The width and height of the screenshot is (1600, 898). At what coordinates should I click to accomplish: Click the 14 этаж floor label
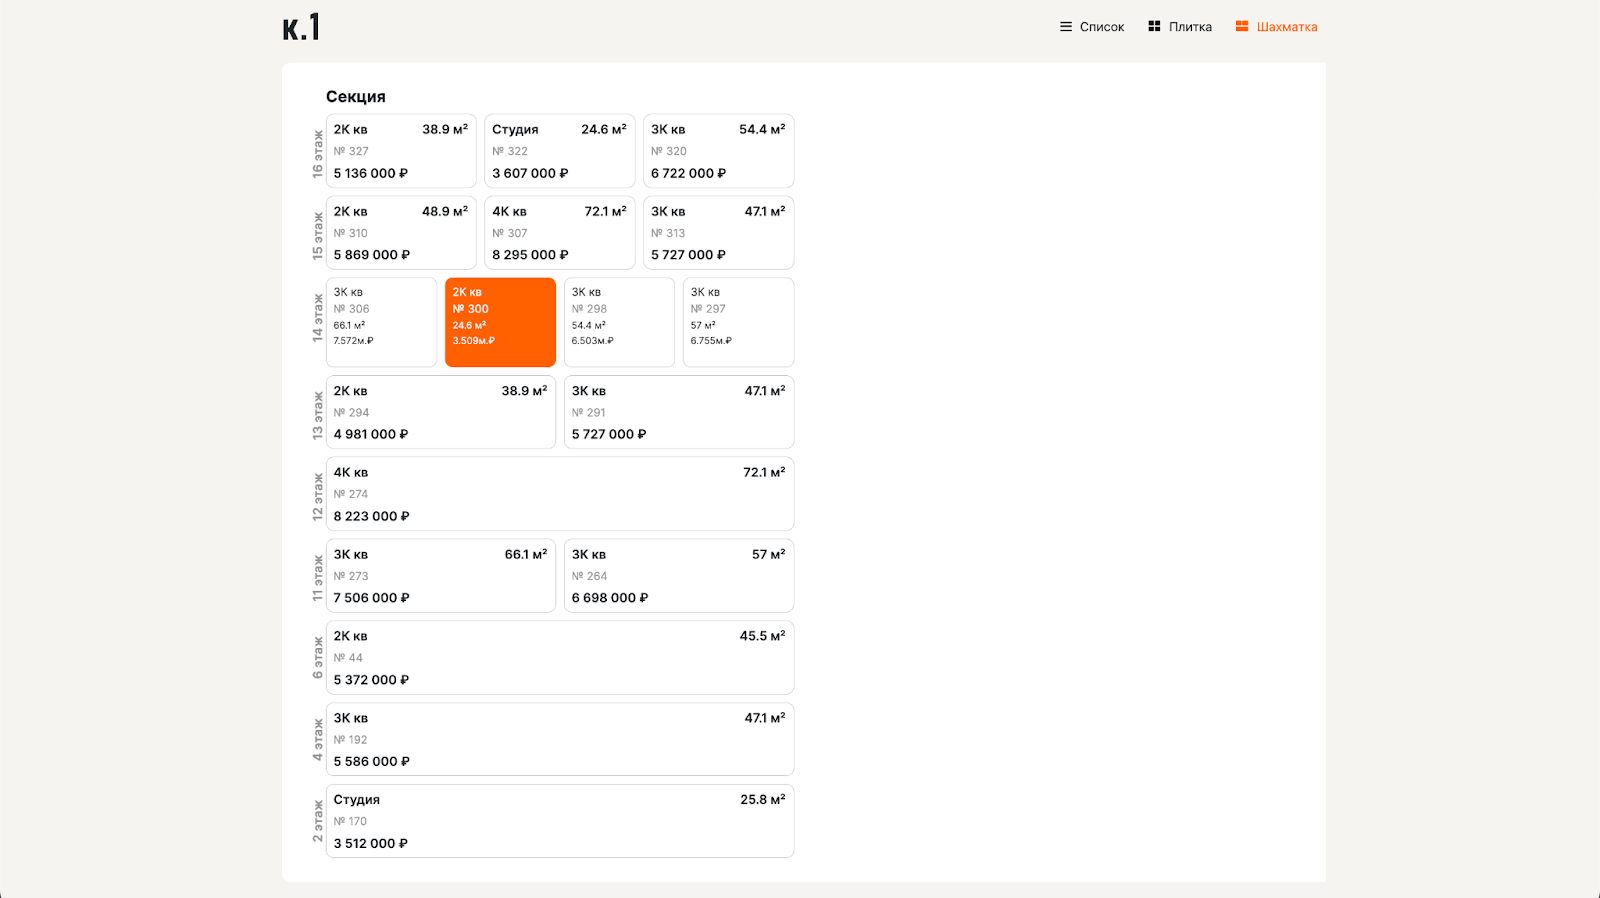pyautogui.click(x=317, y=318)
